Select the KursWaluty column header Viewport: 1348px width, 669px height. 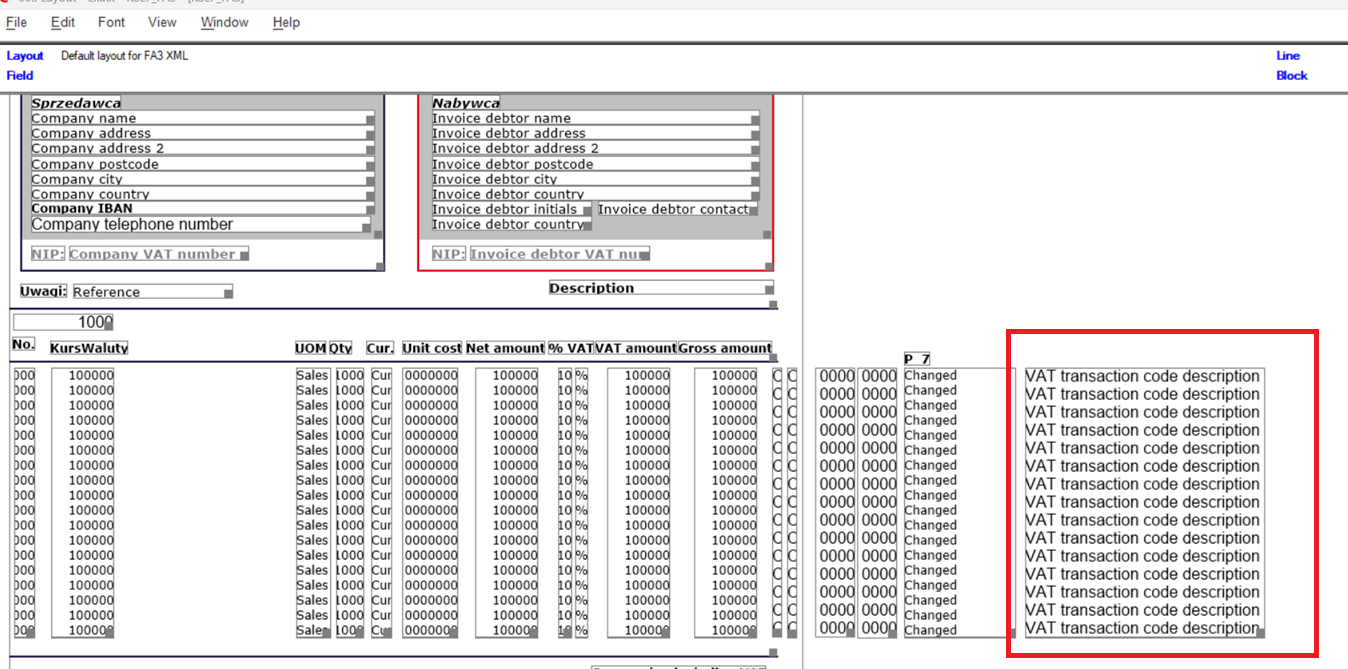[89, 348]
